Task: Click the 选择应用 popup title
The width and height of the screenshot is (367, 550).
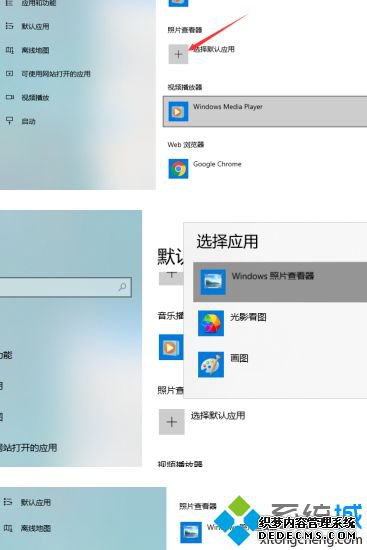Action: tap(227, 241)
